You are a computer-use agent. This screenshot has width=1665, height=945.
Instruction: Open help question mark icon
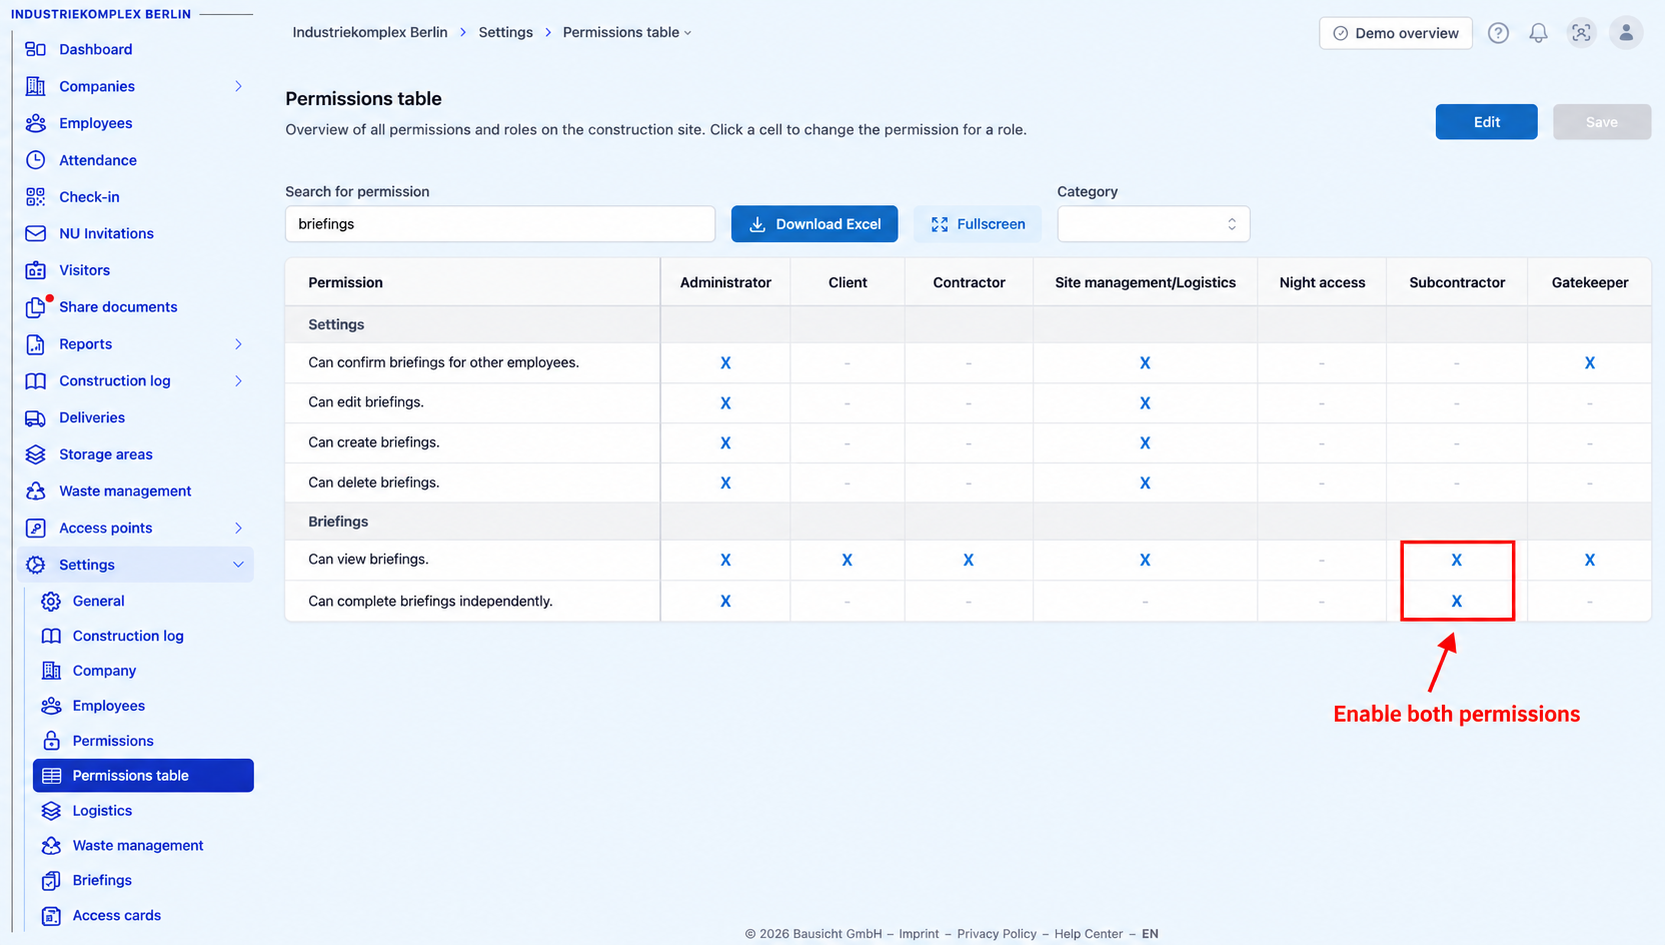(1498, 33)
